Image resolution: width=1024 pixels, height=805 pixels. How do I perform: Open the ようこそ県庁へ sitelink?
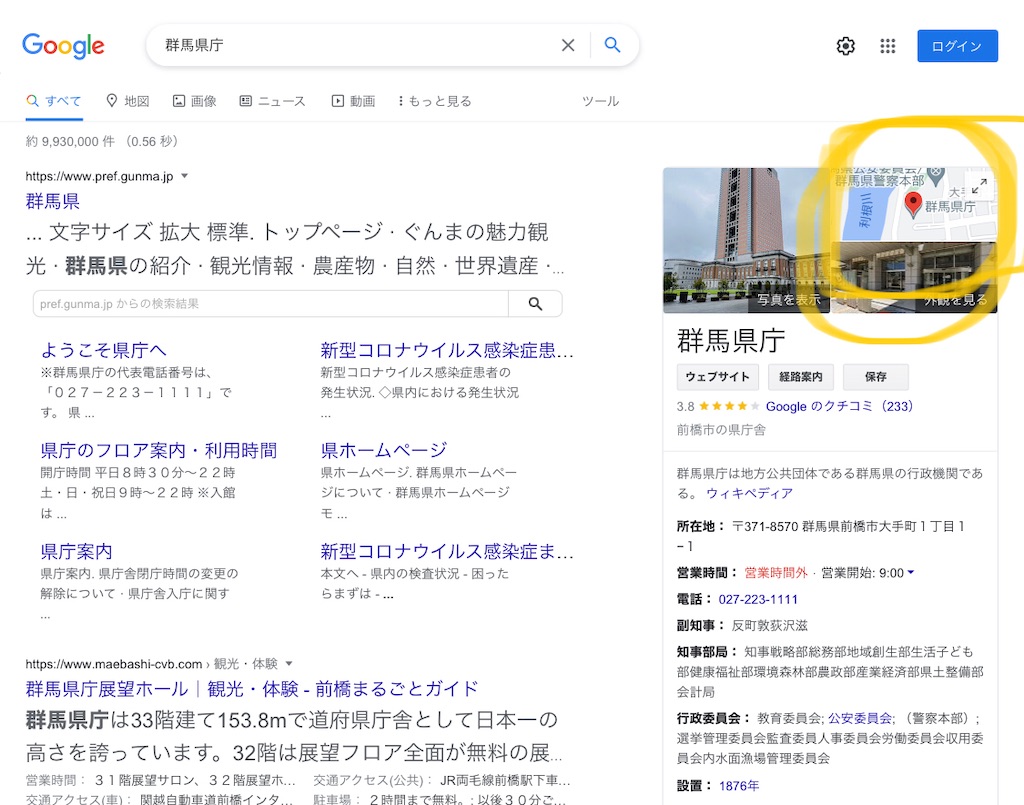[103, 351]
